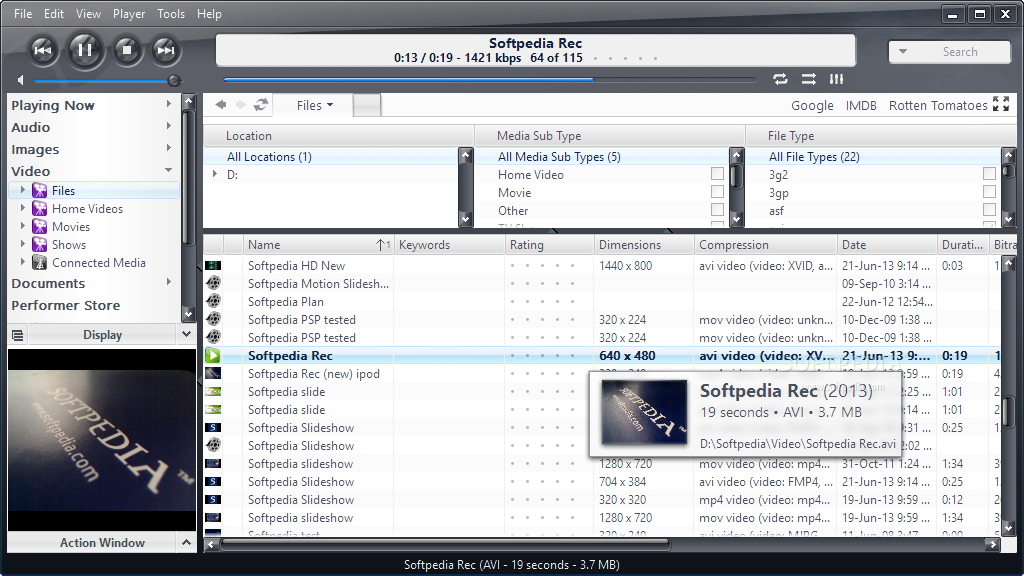1024x576 pixels.
Task: Select the empty tab next to Files
Action: point(367,105)
